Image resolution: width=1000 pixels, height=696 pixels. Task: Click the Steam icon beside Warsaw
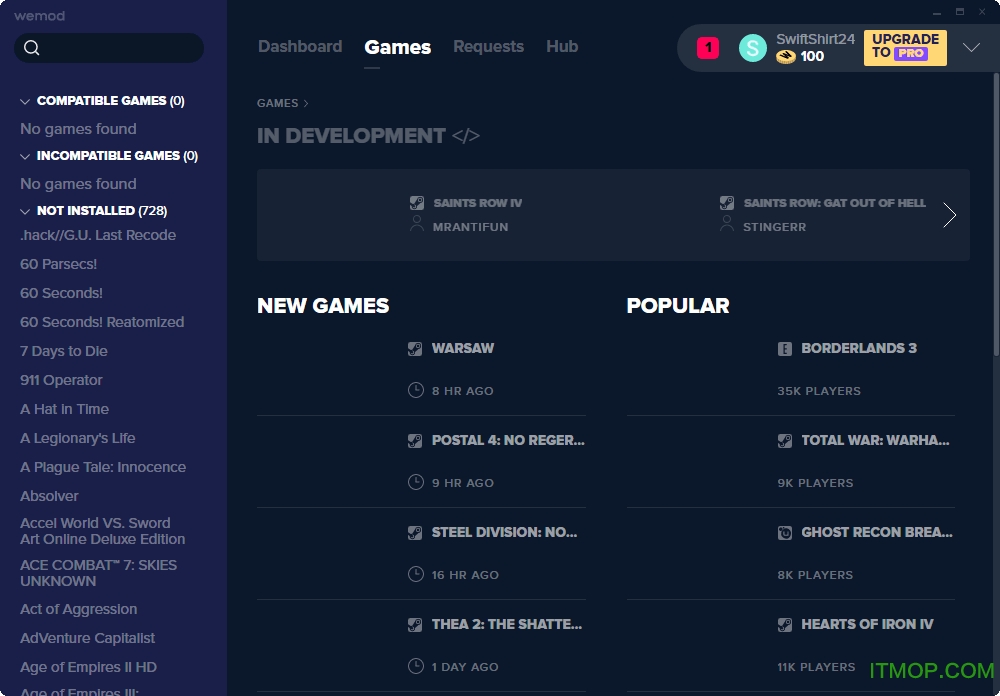tap(415, 349)
